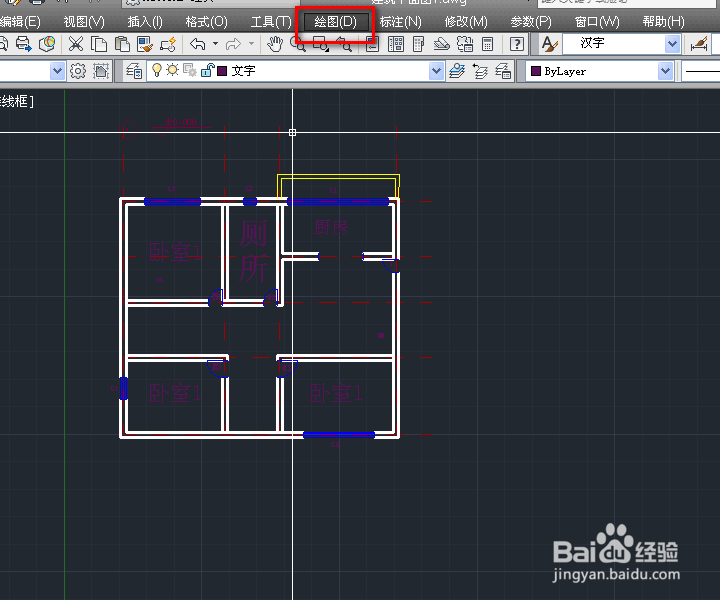The image size is (720, 600).
Task: Click the Undo arrow
Action: pos(197,45)
